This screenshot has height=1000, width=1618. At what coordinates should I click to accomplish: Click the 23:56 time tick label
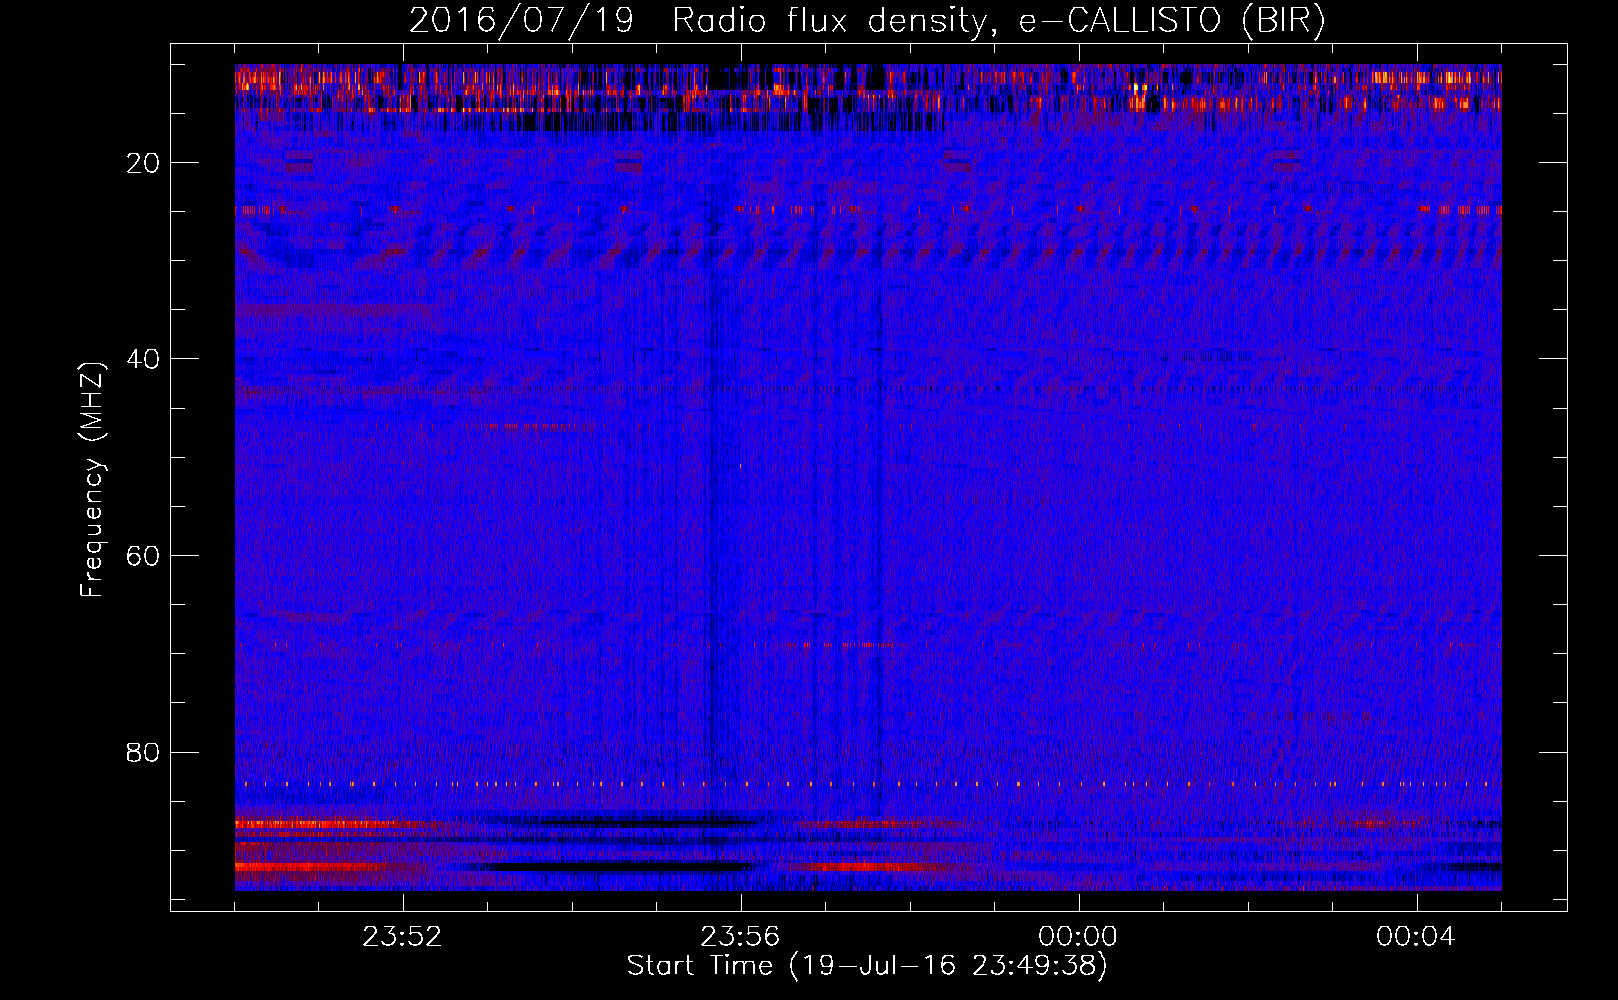[x=740, y=937]
